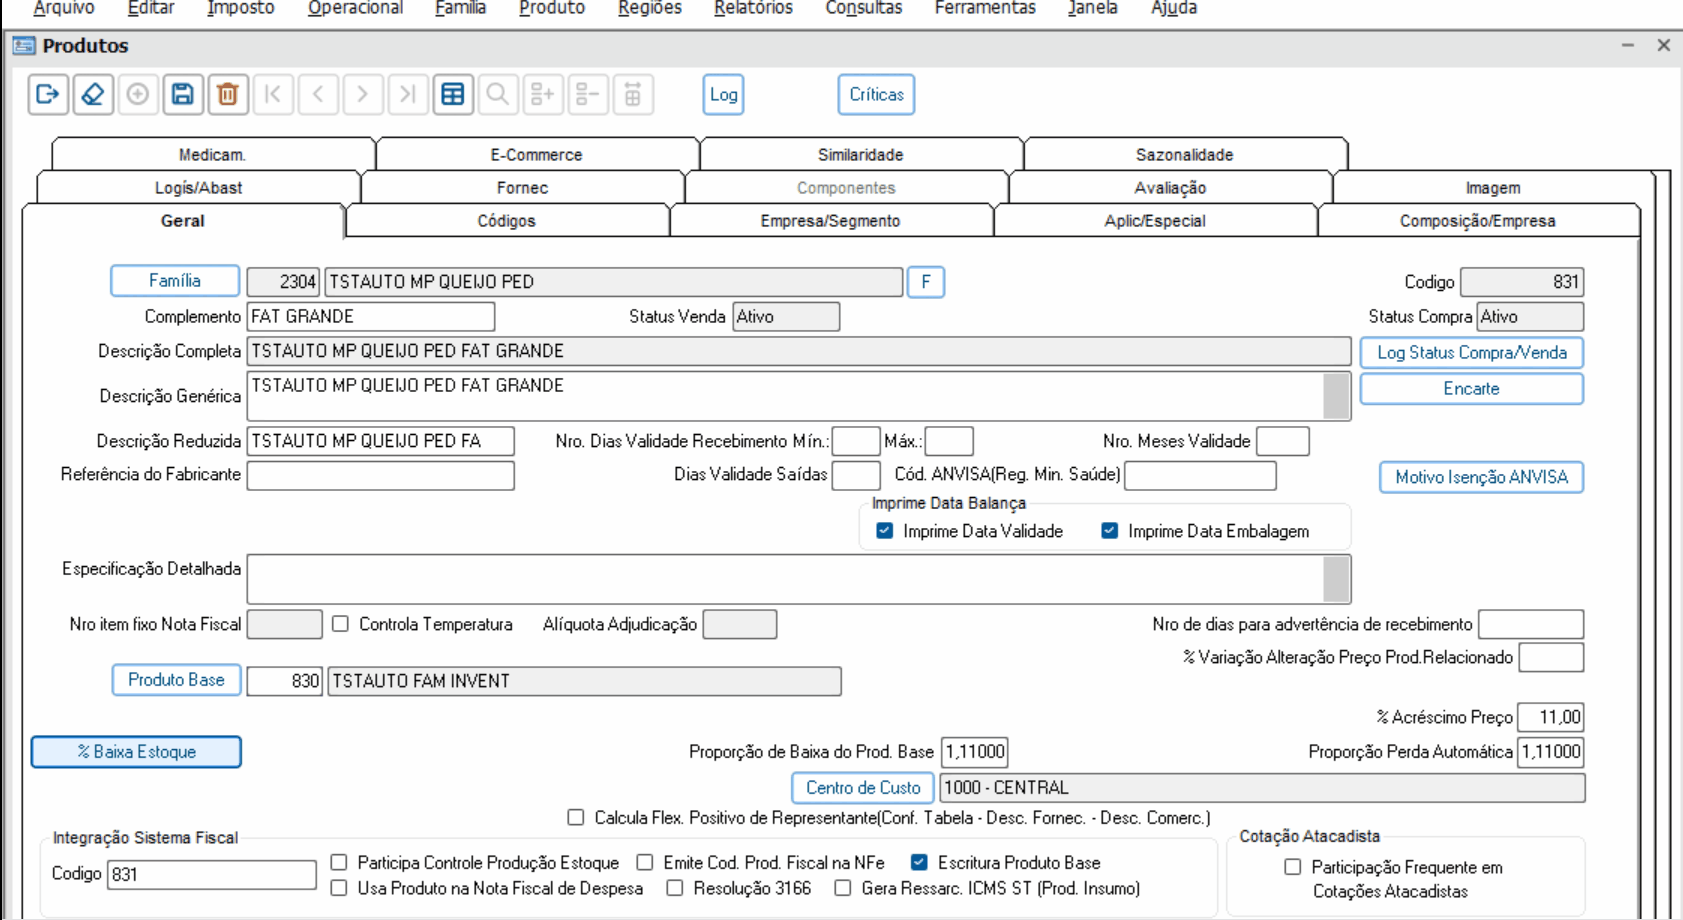Click the Especificação Detalhada scrollbar

pyautogui.click(x=1336, y=580)
